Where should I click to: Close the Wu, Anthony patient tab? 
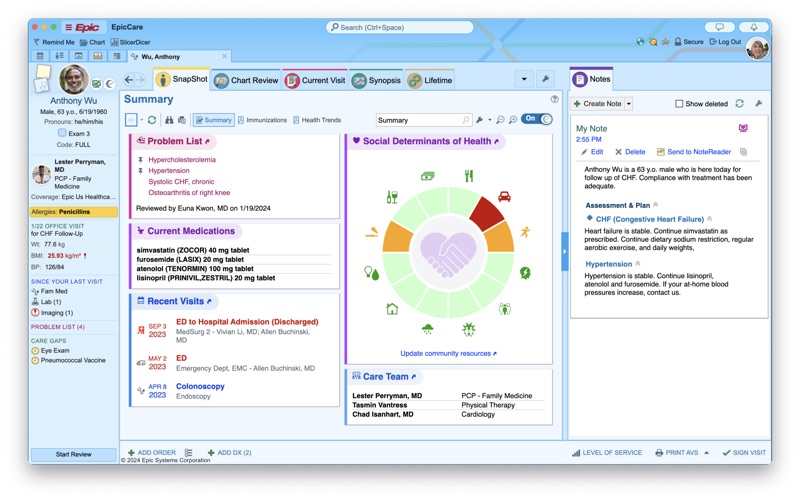point(224,56)
